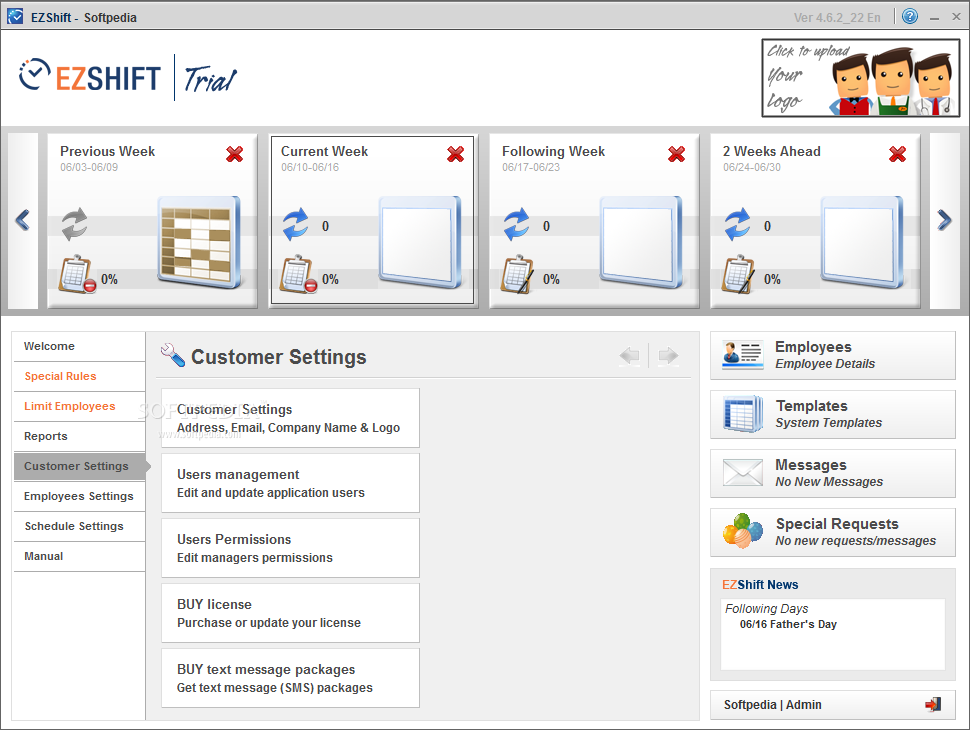The image size is (970, 730).
Task: Open the Employees Settings sidebar tab
Action: pos(79,496)
